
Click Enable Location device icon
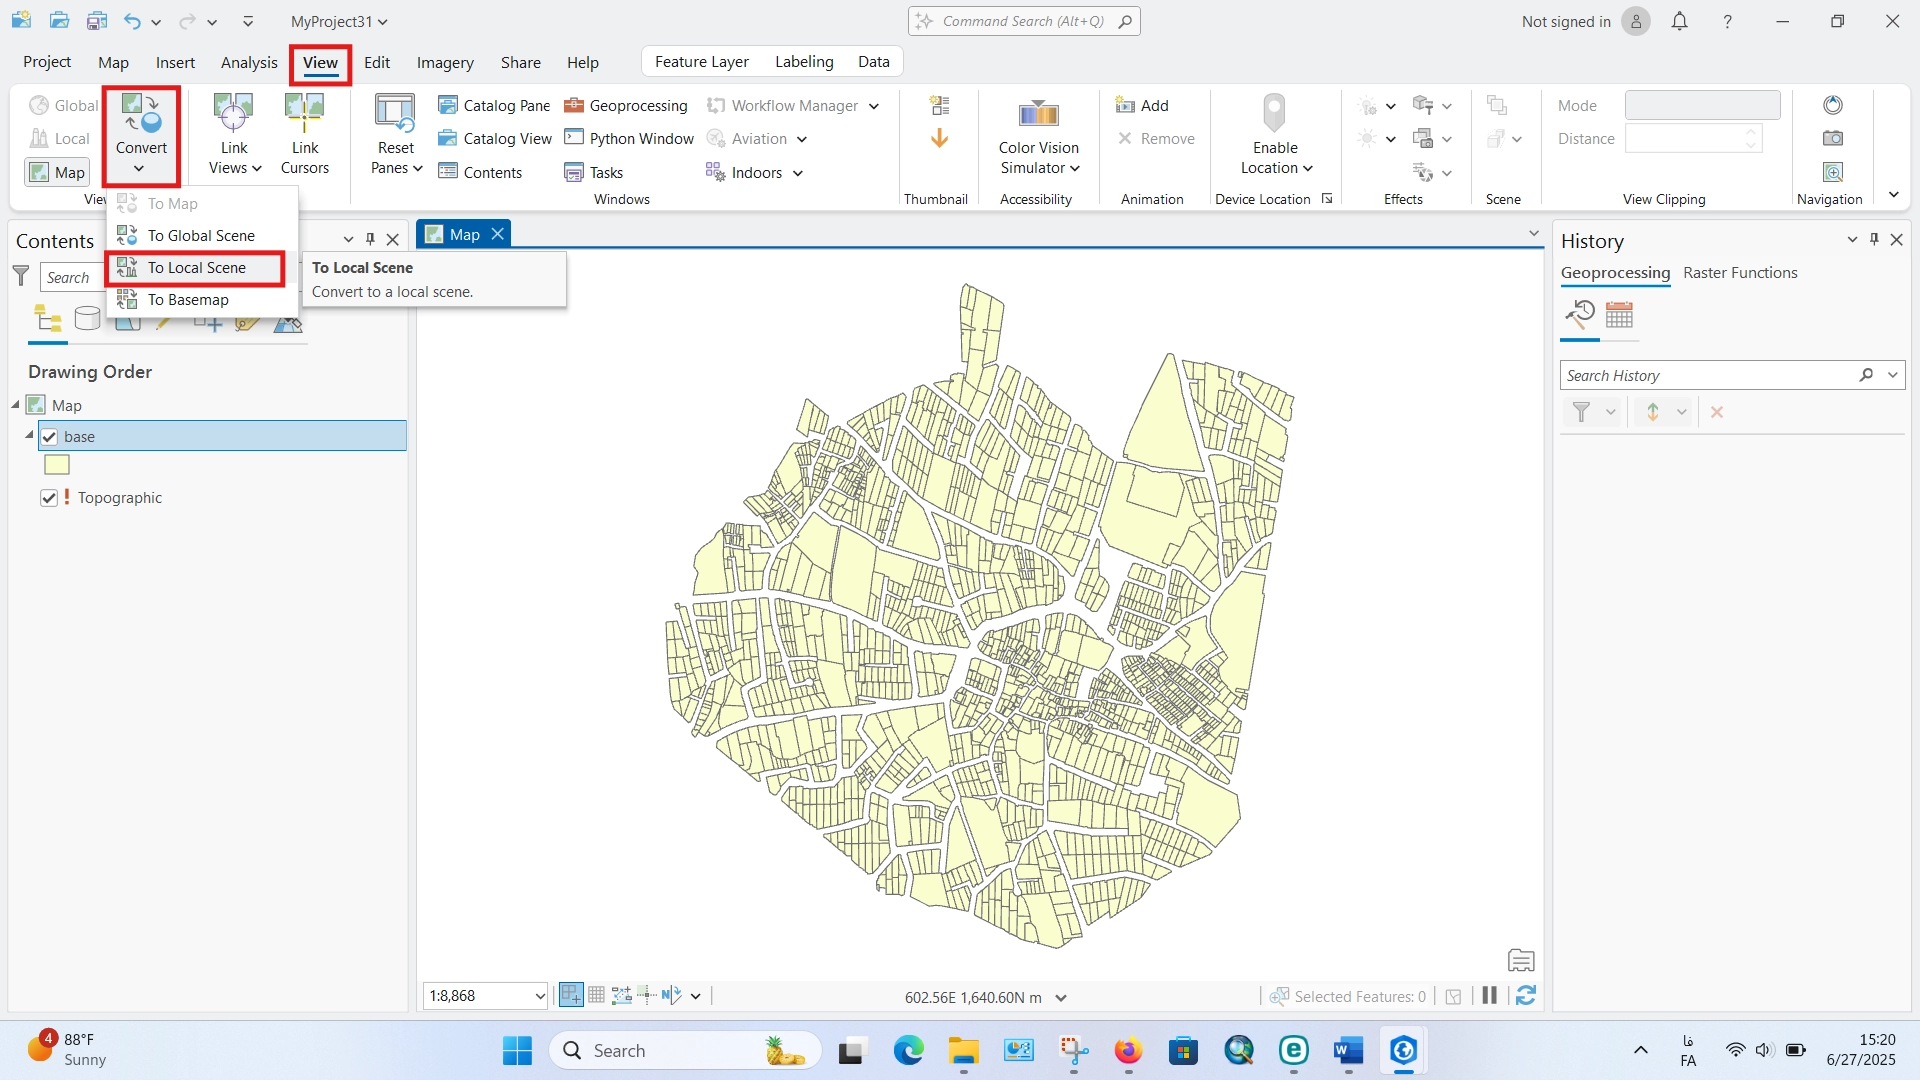1274,113
